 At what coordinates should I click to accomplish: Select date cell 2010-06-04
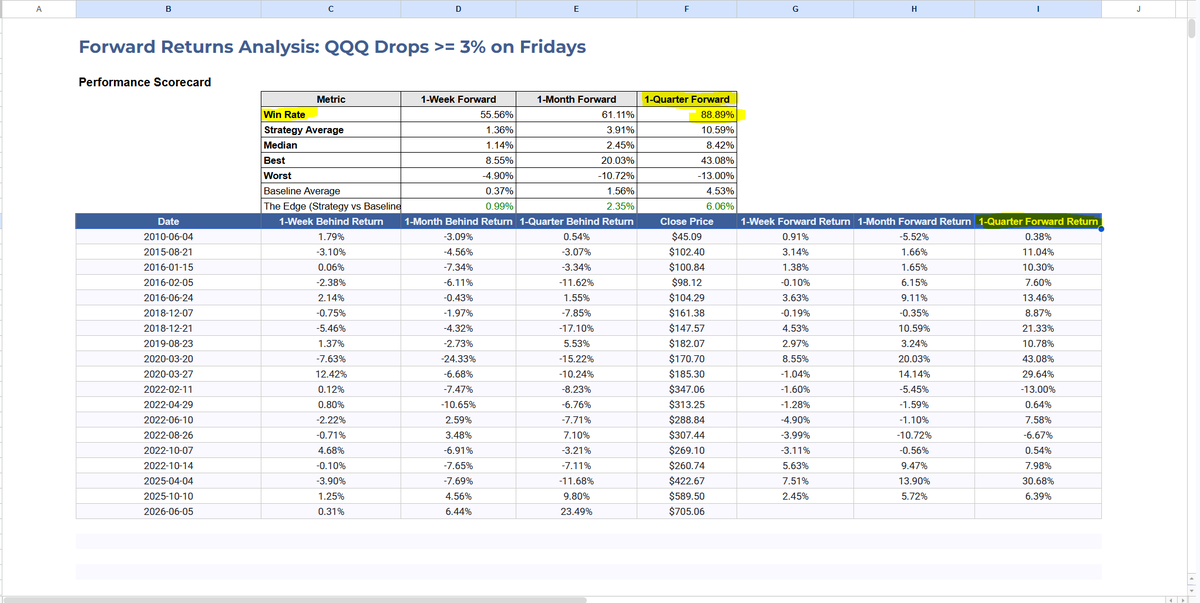pyautogui.click(x=168, y=237)
